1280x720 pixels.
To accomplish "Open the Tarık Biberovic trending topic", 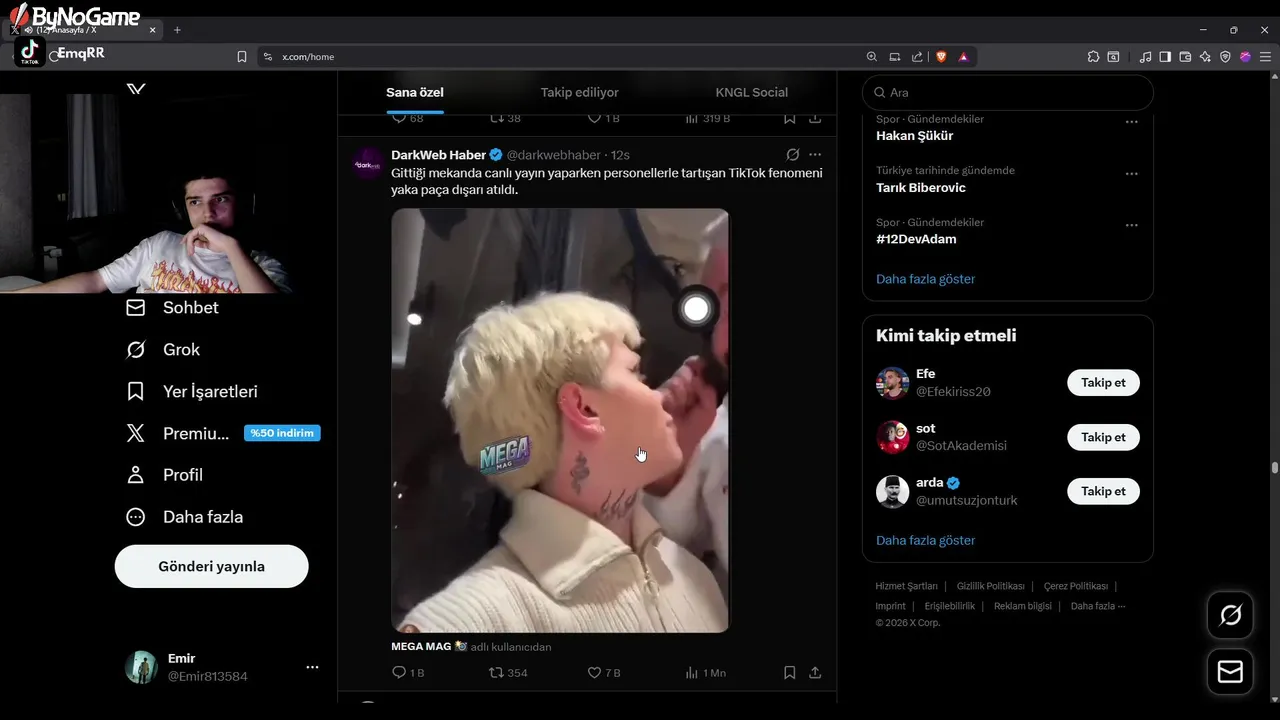I will [x=920, y=188].
